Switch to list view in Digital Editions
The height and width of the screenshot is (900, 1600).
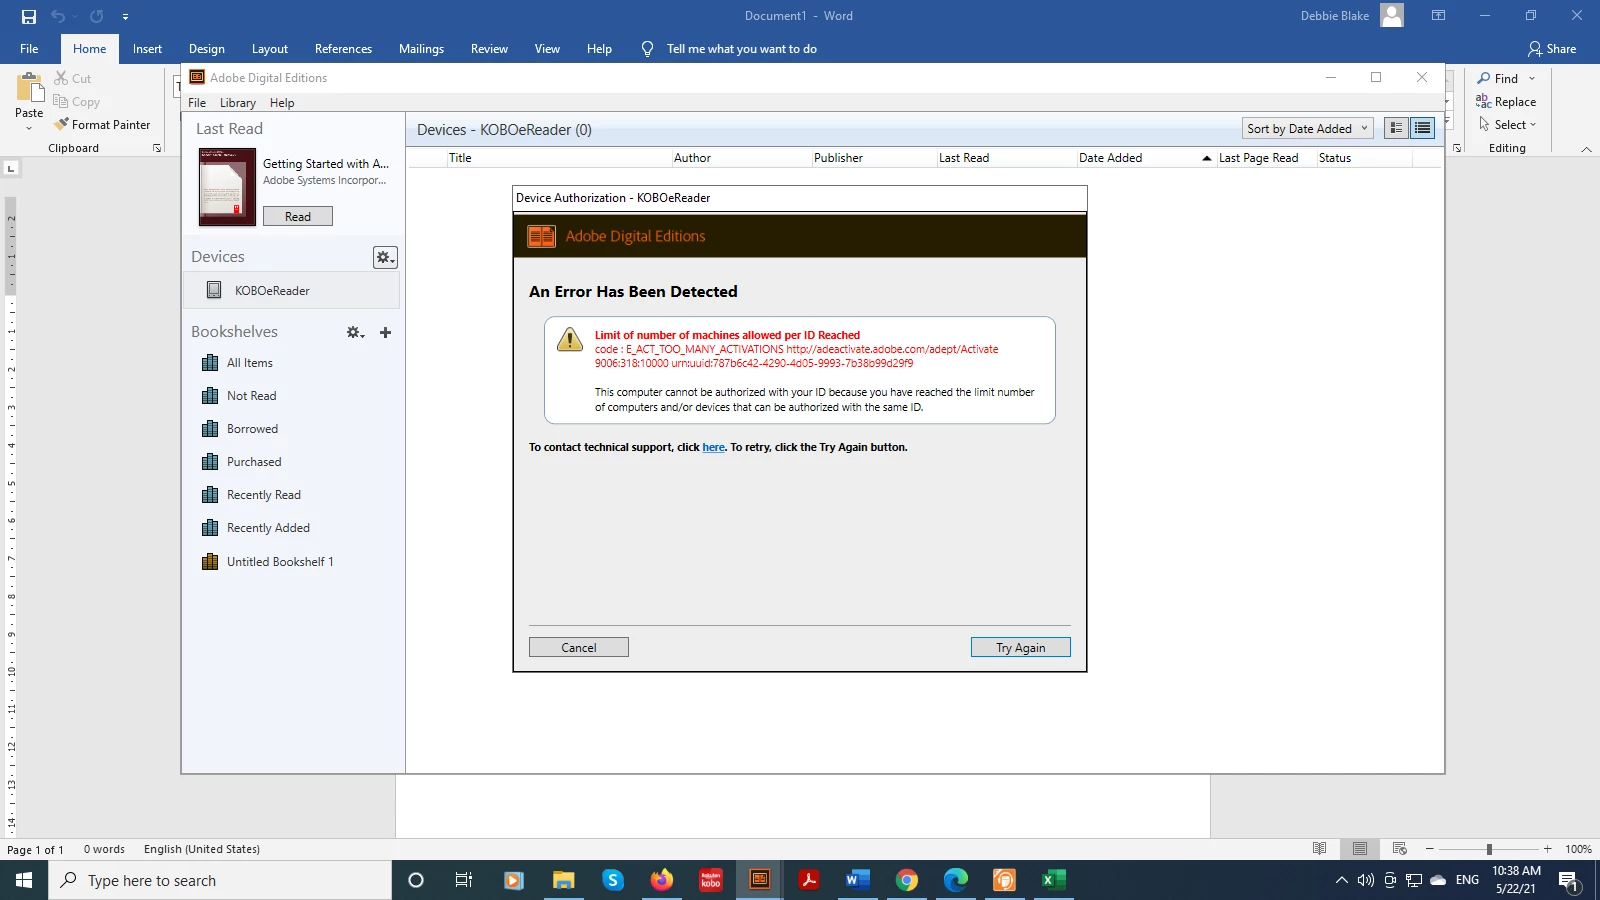[1422, 128]
